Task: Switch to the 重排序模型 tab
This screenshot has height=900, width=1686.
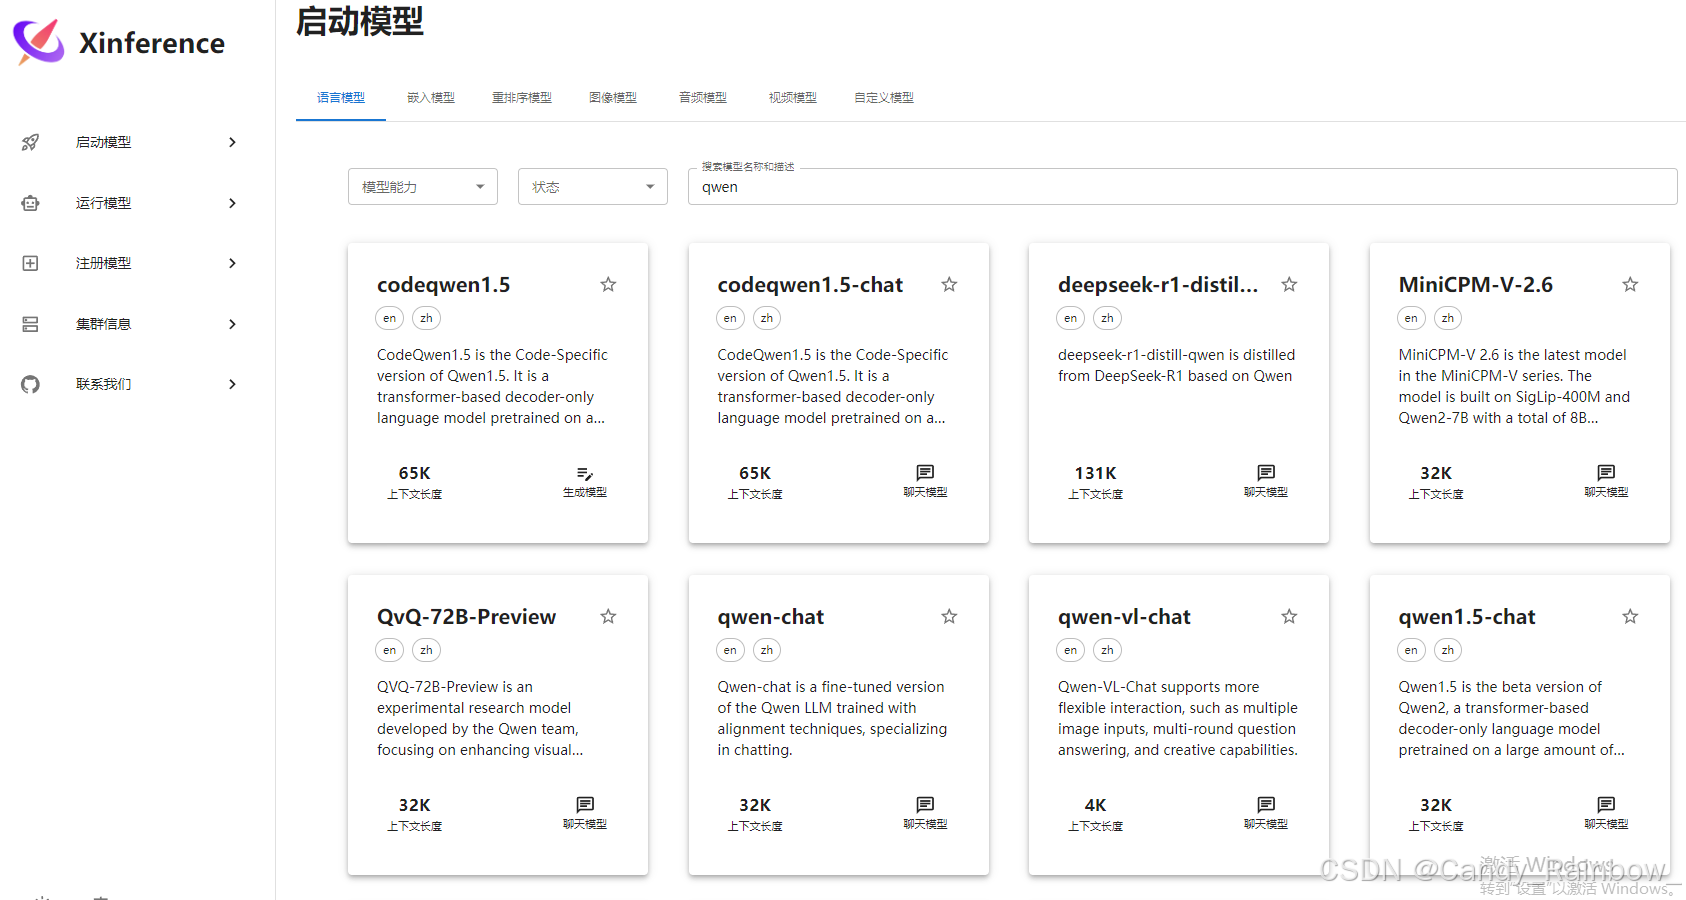Action: [x=522, y=98]
